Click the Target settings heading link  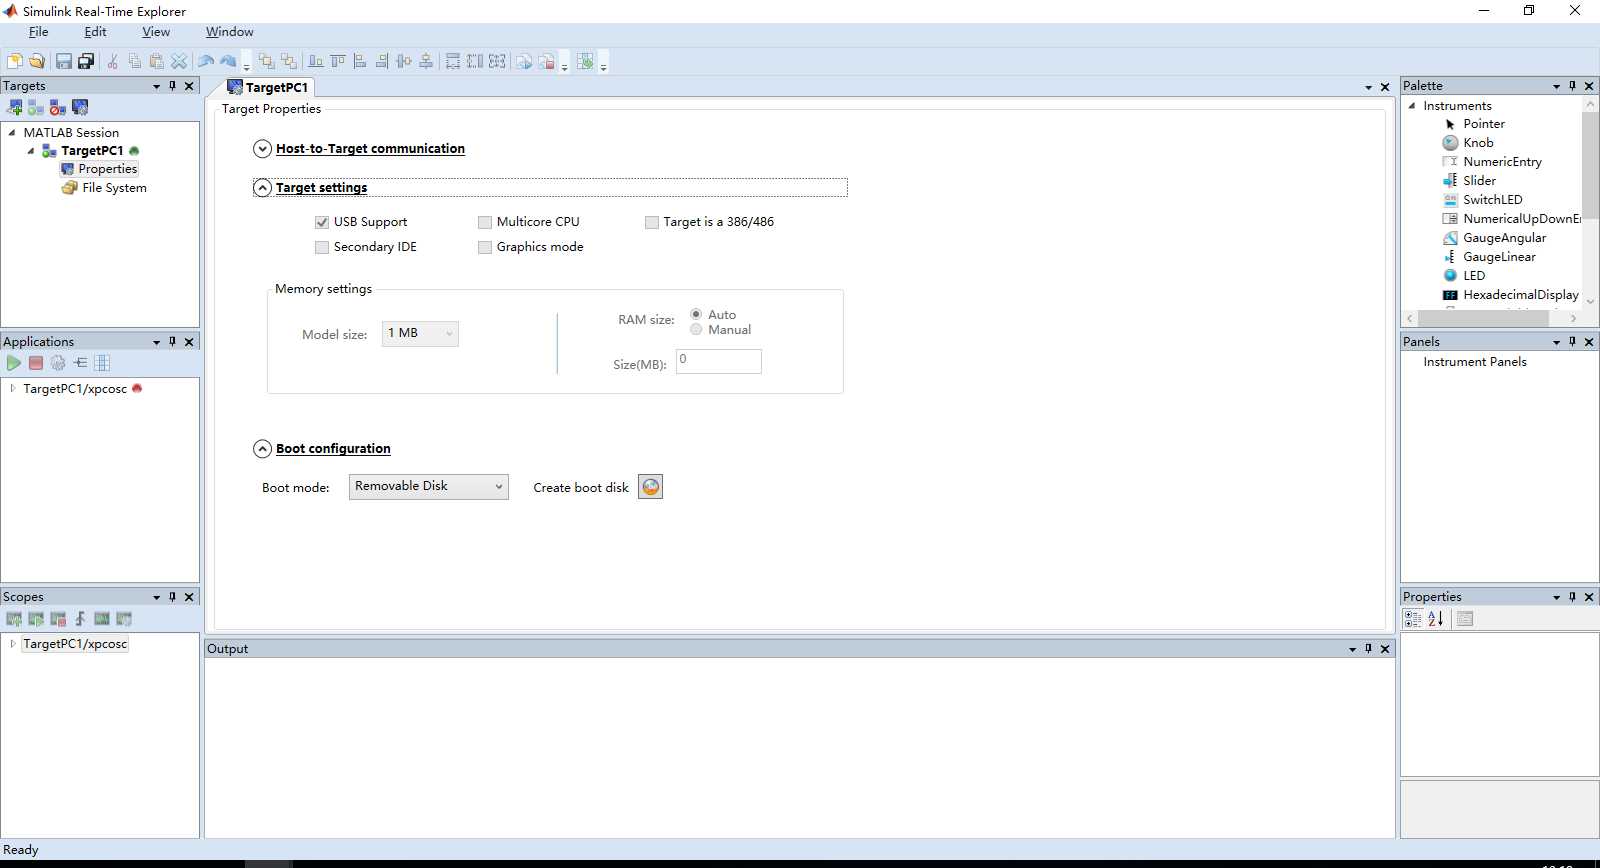tap(321, 188)
